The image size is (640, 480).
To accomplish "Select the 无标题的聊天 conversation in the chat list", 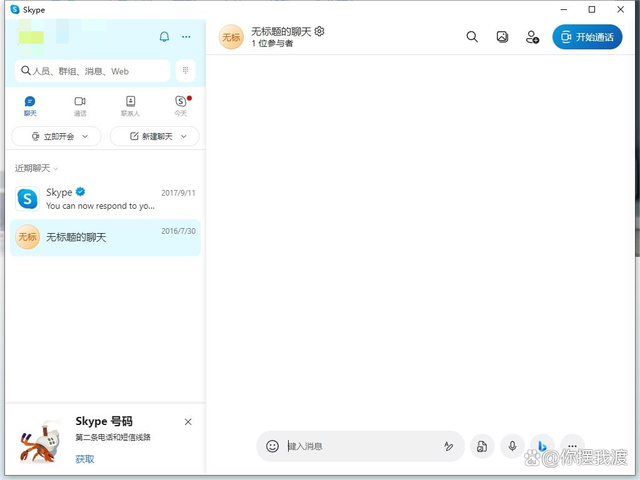I will [x=105, y=237].
